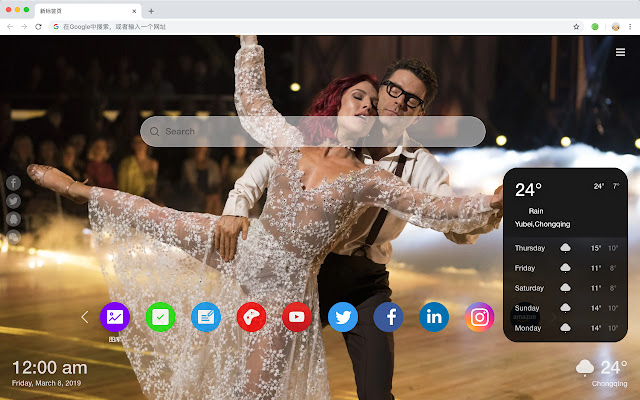Screen dimensions: 640x400
Task: Open the Facebook shortcut in the dock
Action: [x=388, y=317]
